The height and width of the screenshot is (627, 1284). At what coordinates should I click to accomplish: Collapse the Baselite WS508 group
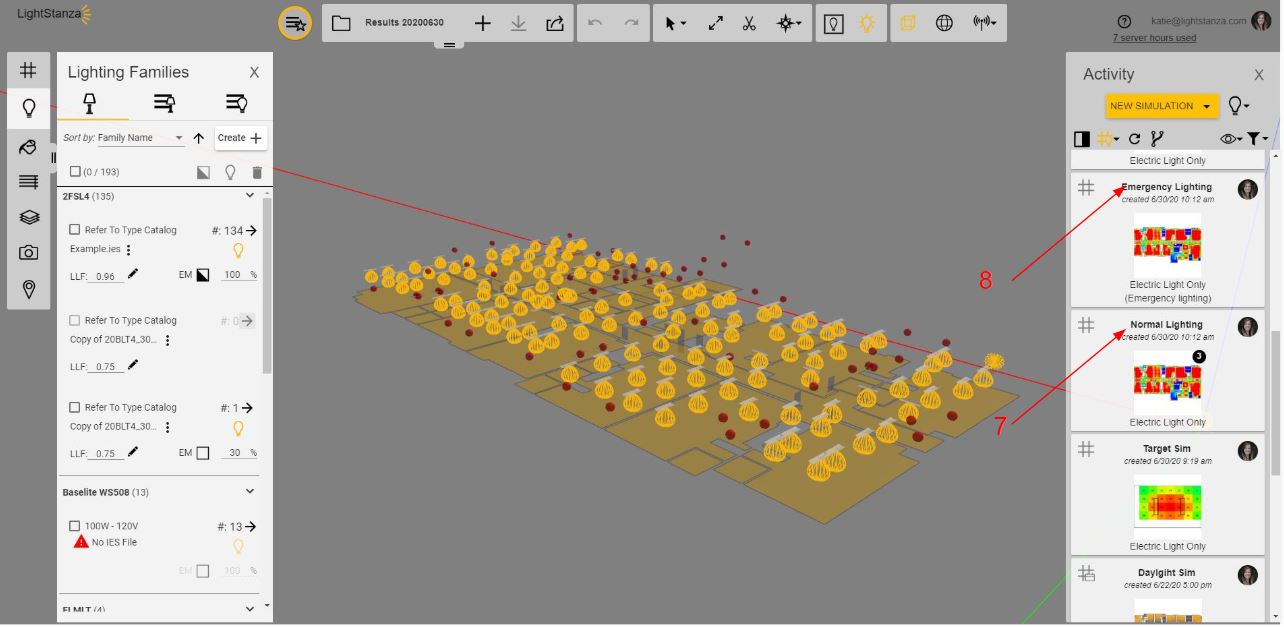coord(250,492)
